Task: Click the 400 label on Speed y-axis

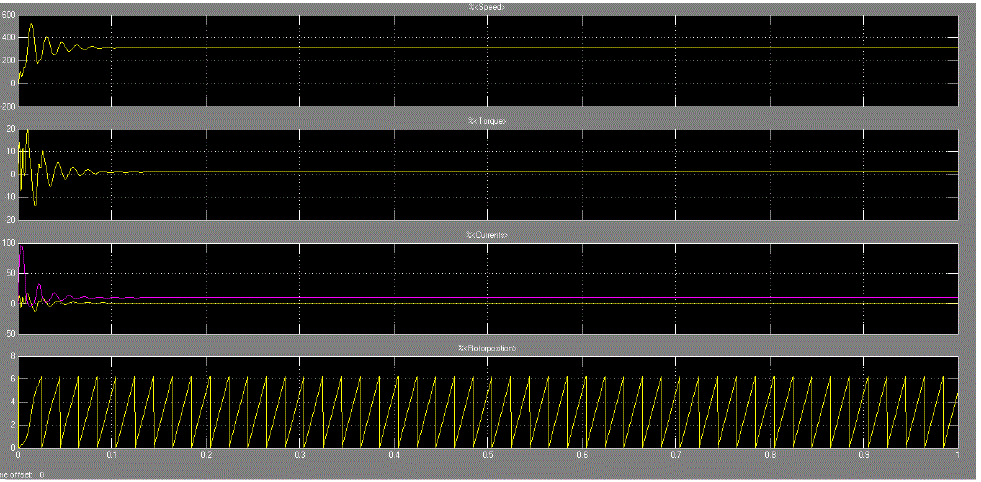Action: click(x=8, y=38)
